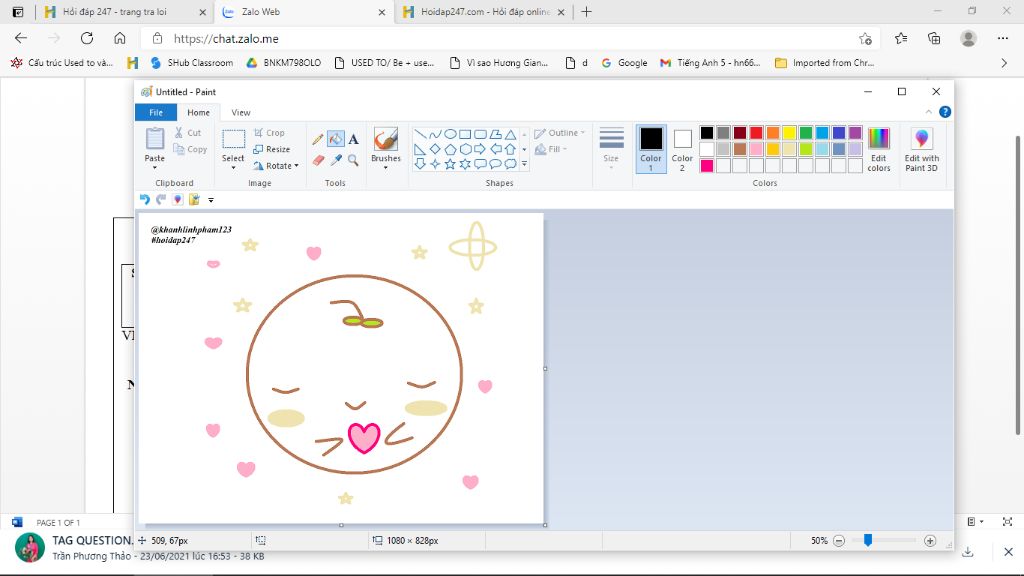Open the Google bookmark
Image resolution: width=1024 pixels, height=576 pixels.
[x=624, y=63]
